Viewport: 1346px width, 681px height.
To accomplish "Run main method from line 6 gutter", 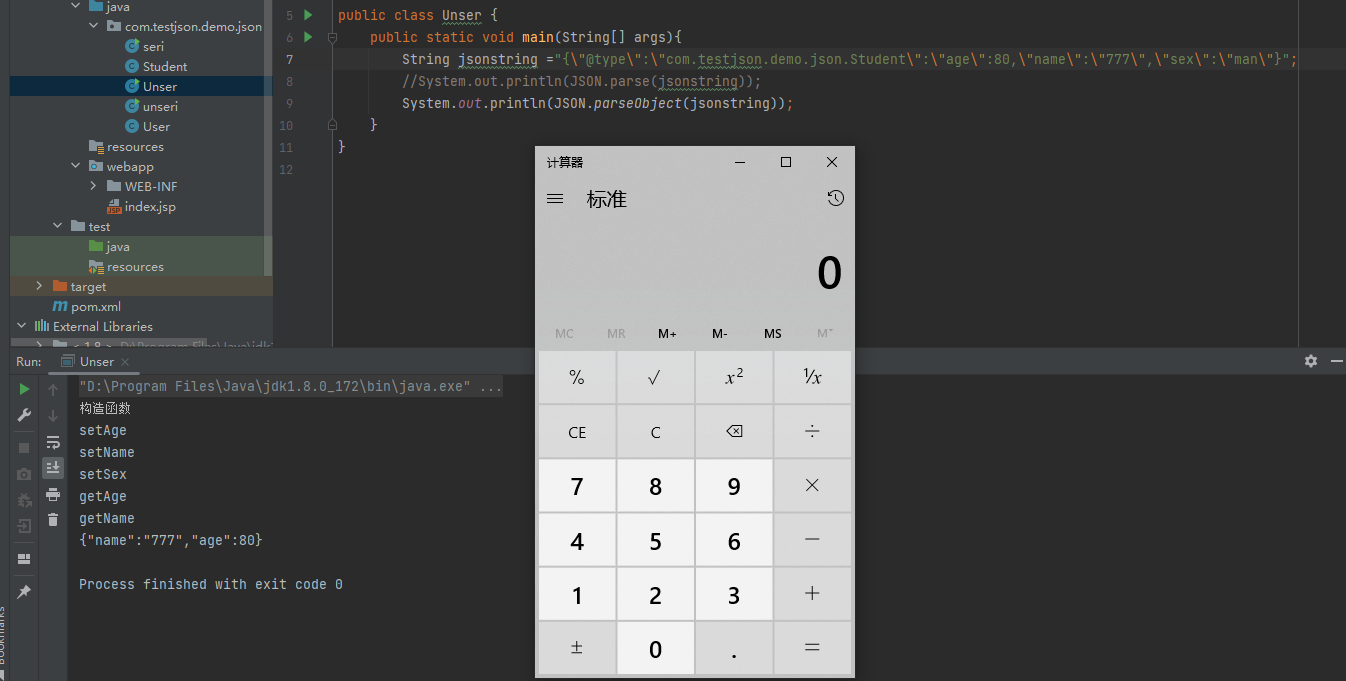I will pyautogui.click(x=308, y=37).
